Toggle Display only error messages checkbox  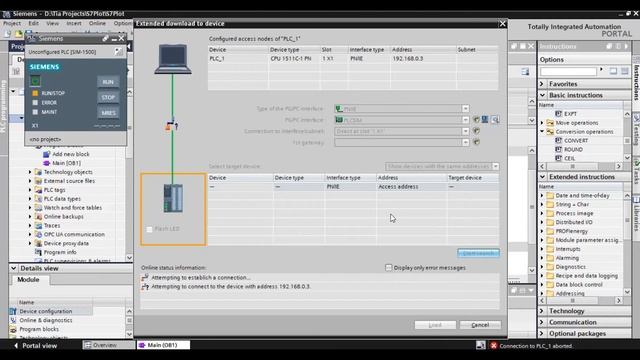[x=389, y=268]
